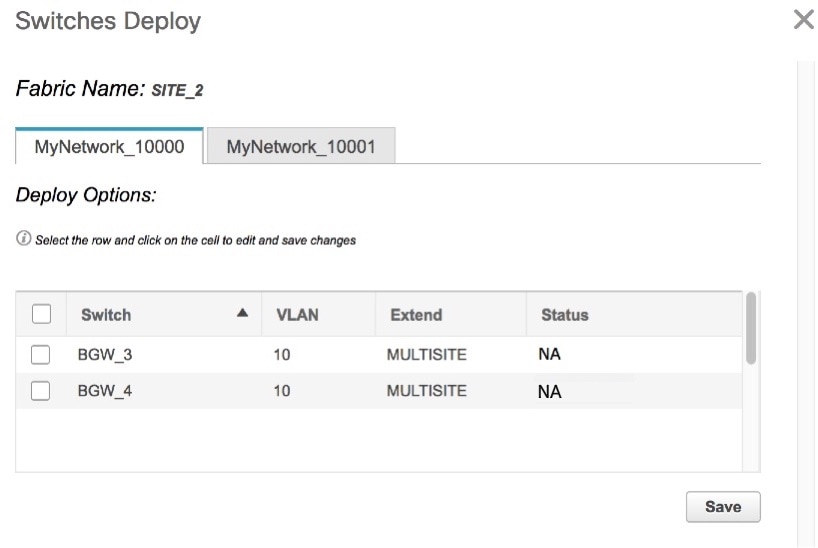
Task: Open the MyNetwork_10001 tab
Action: click(300, 146)
